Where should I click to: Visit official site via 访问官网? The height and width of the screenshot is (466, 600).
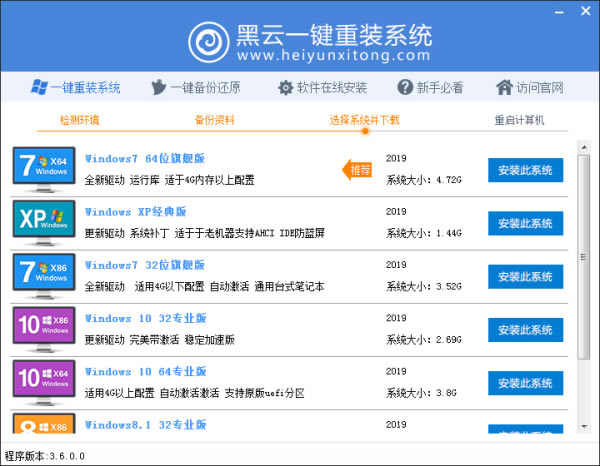528,87
